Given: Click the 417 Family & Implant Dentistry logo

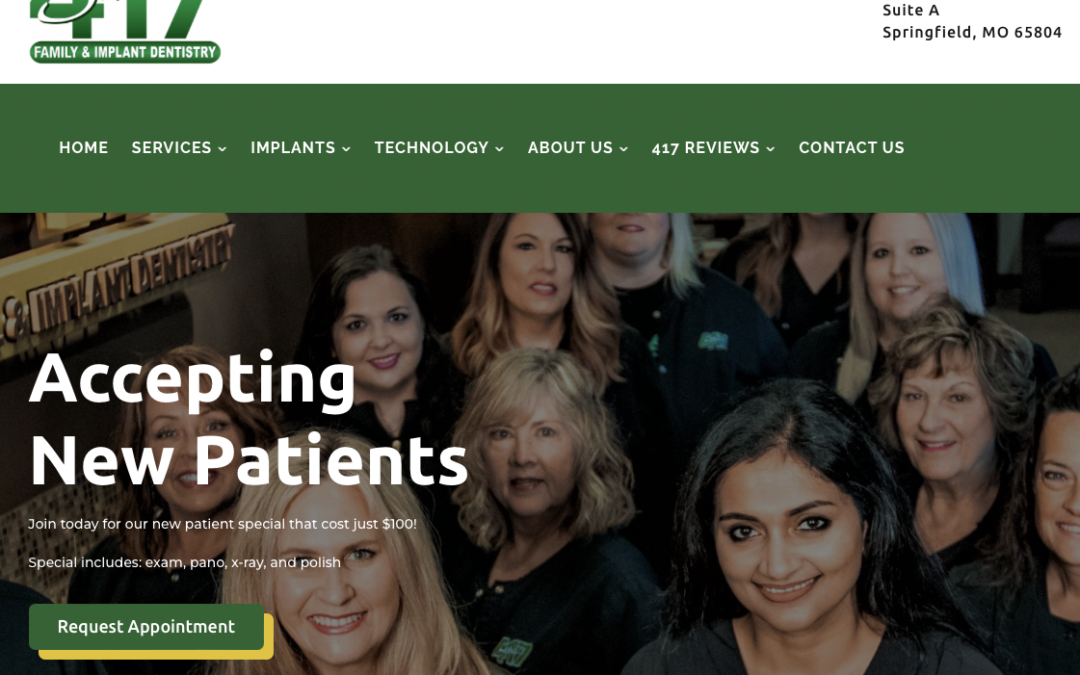Looking at the screenshot, I should click(125, 31).
